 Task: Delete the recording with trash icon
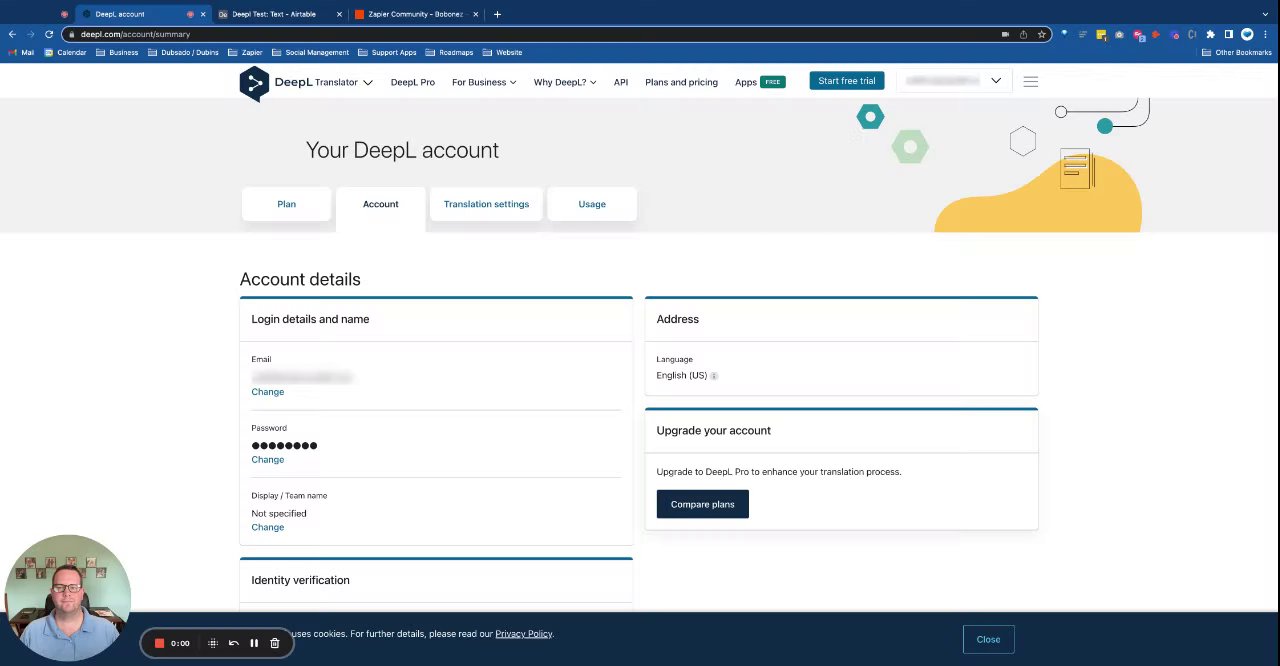pos(275,643)
